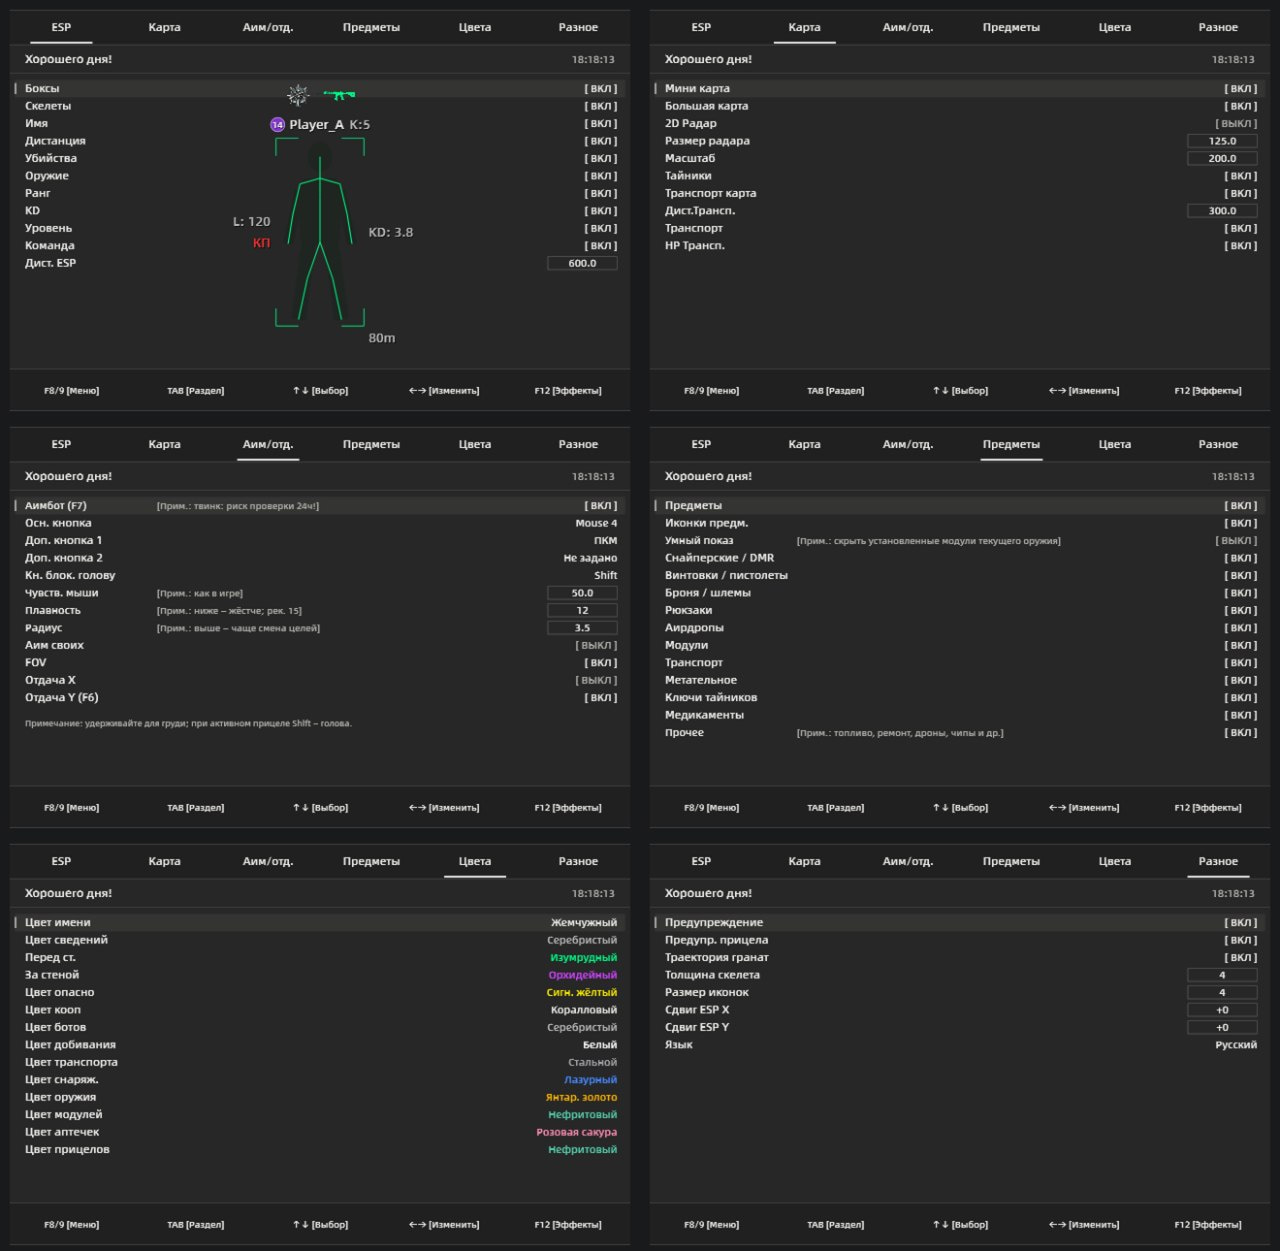This screenshot has width=1280, height=1251.
Task: Click the Толщина скелета value field
Action: pos(1222,976)
